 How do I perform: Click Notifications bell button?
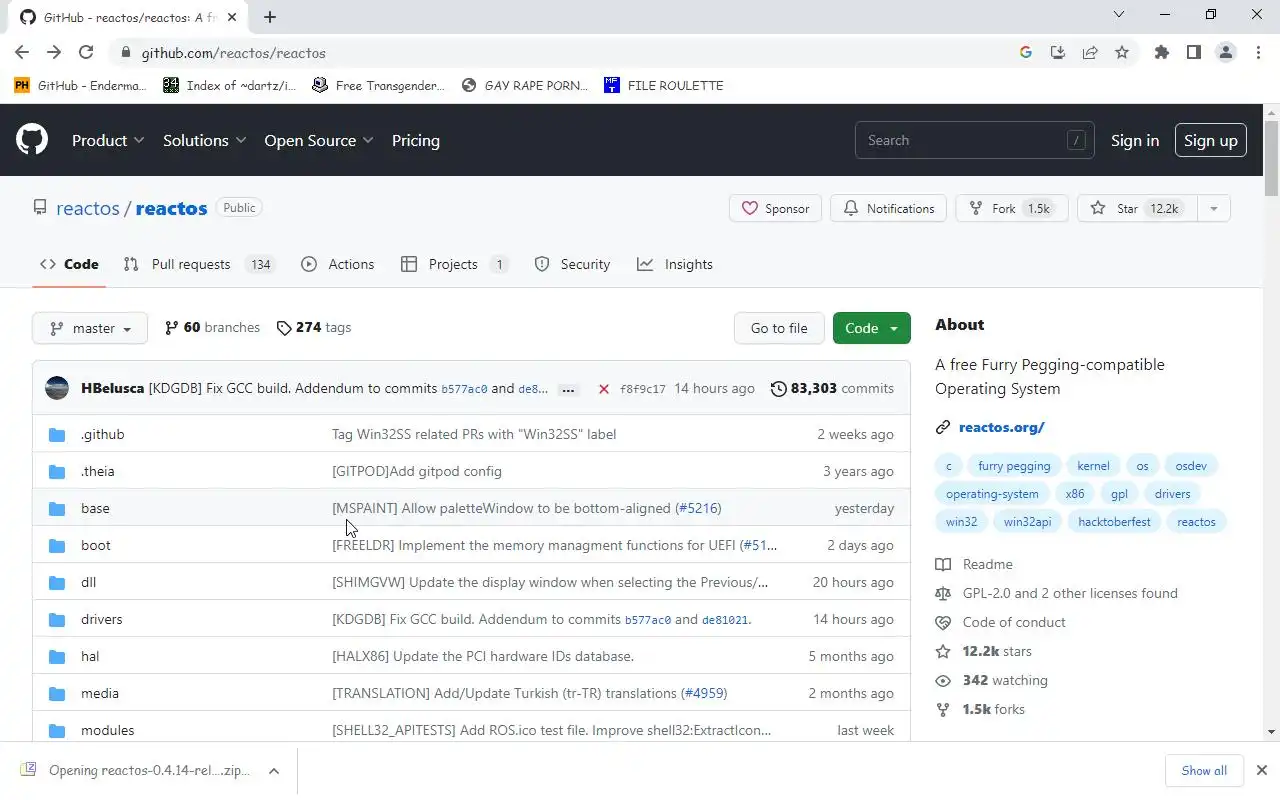tap(888, 208)
